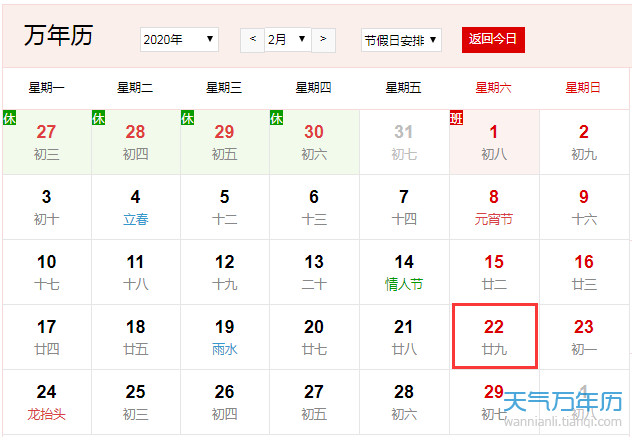Select February 17 廿四 date
The width and height of the screenshot is (632, 437).
coord(47,337)
